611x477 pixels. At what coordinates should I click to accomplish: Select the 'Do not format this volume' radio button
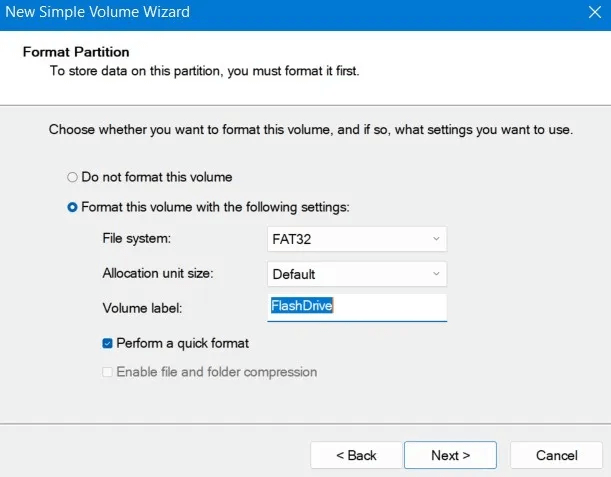[72, 177]
